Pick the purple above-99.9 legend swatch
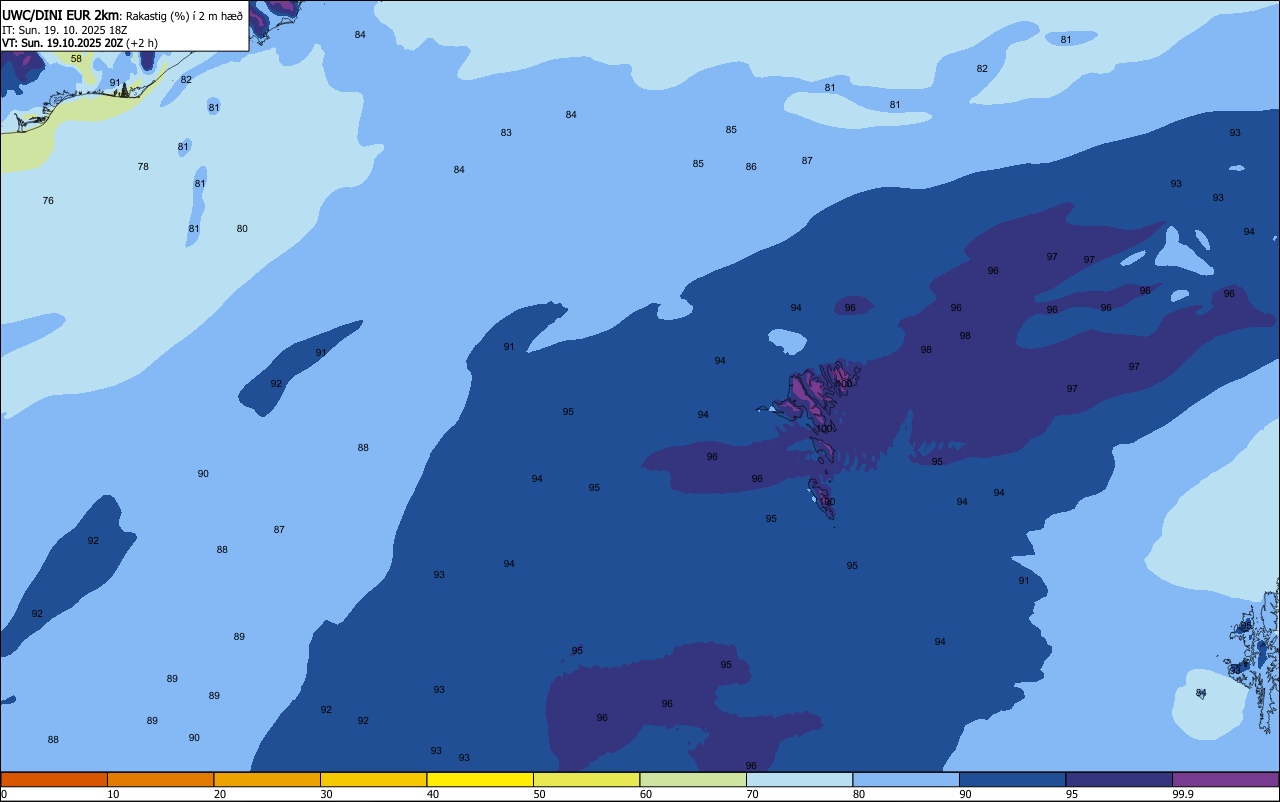 pyautogui.click(x=1225, y=779)
